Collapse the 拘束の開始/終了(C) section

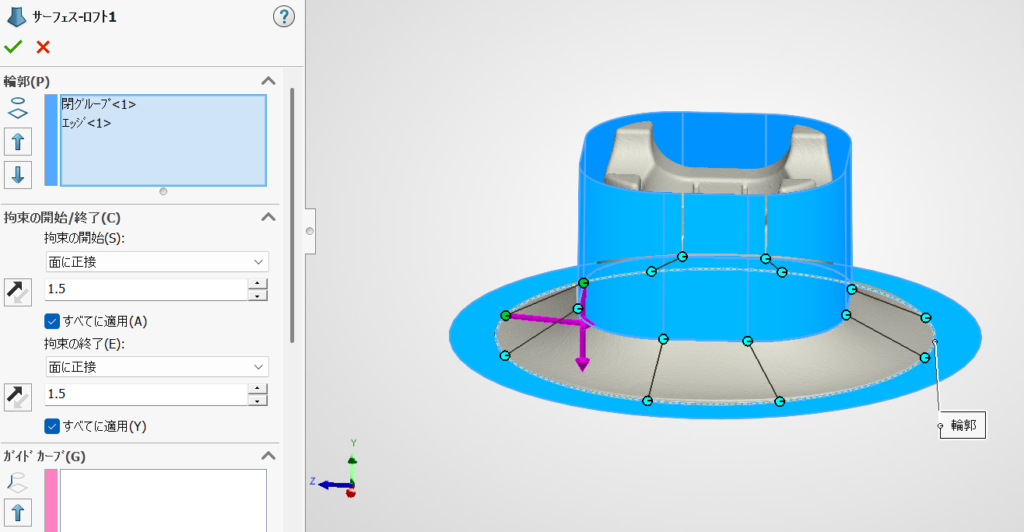coord(267,216)
